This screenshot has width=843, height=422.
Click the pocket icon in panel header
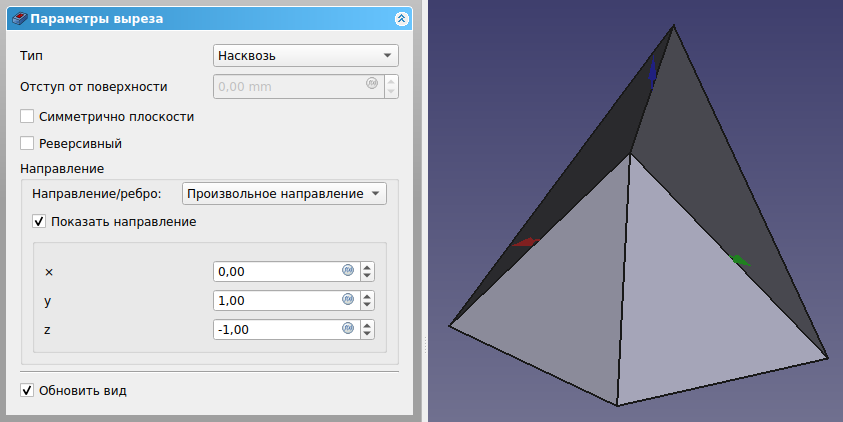coord(20,19)
